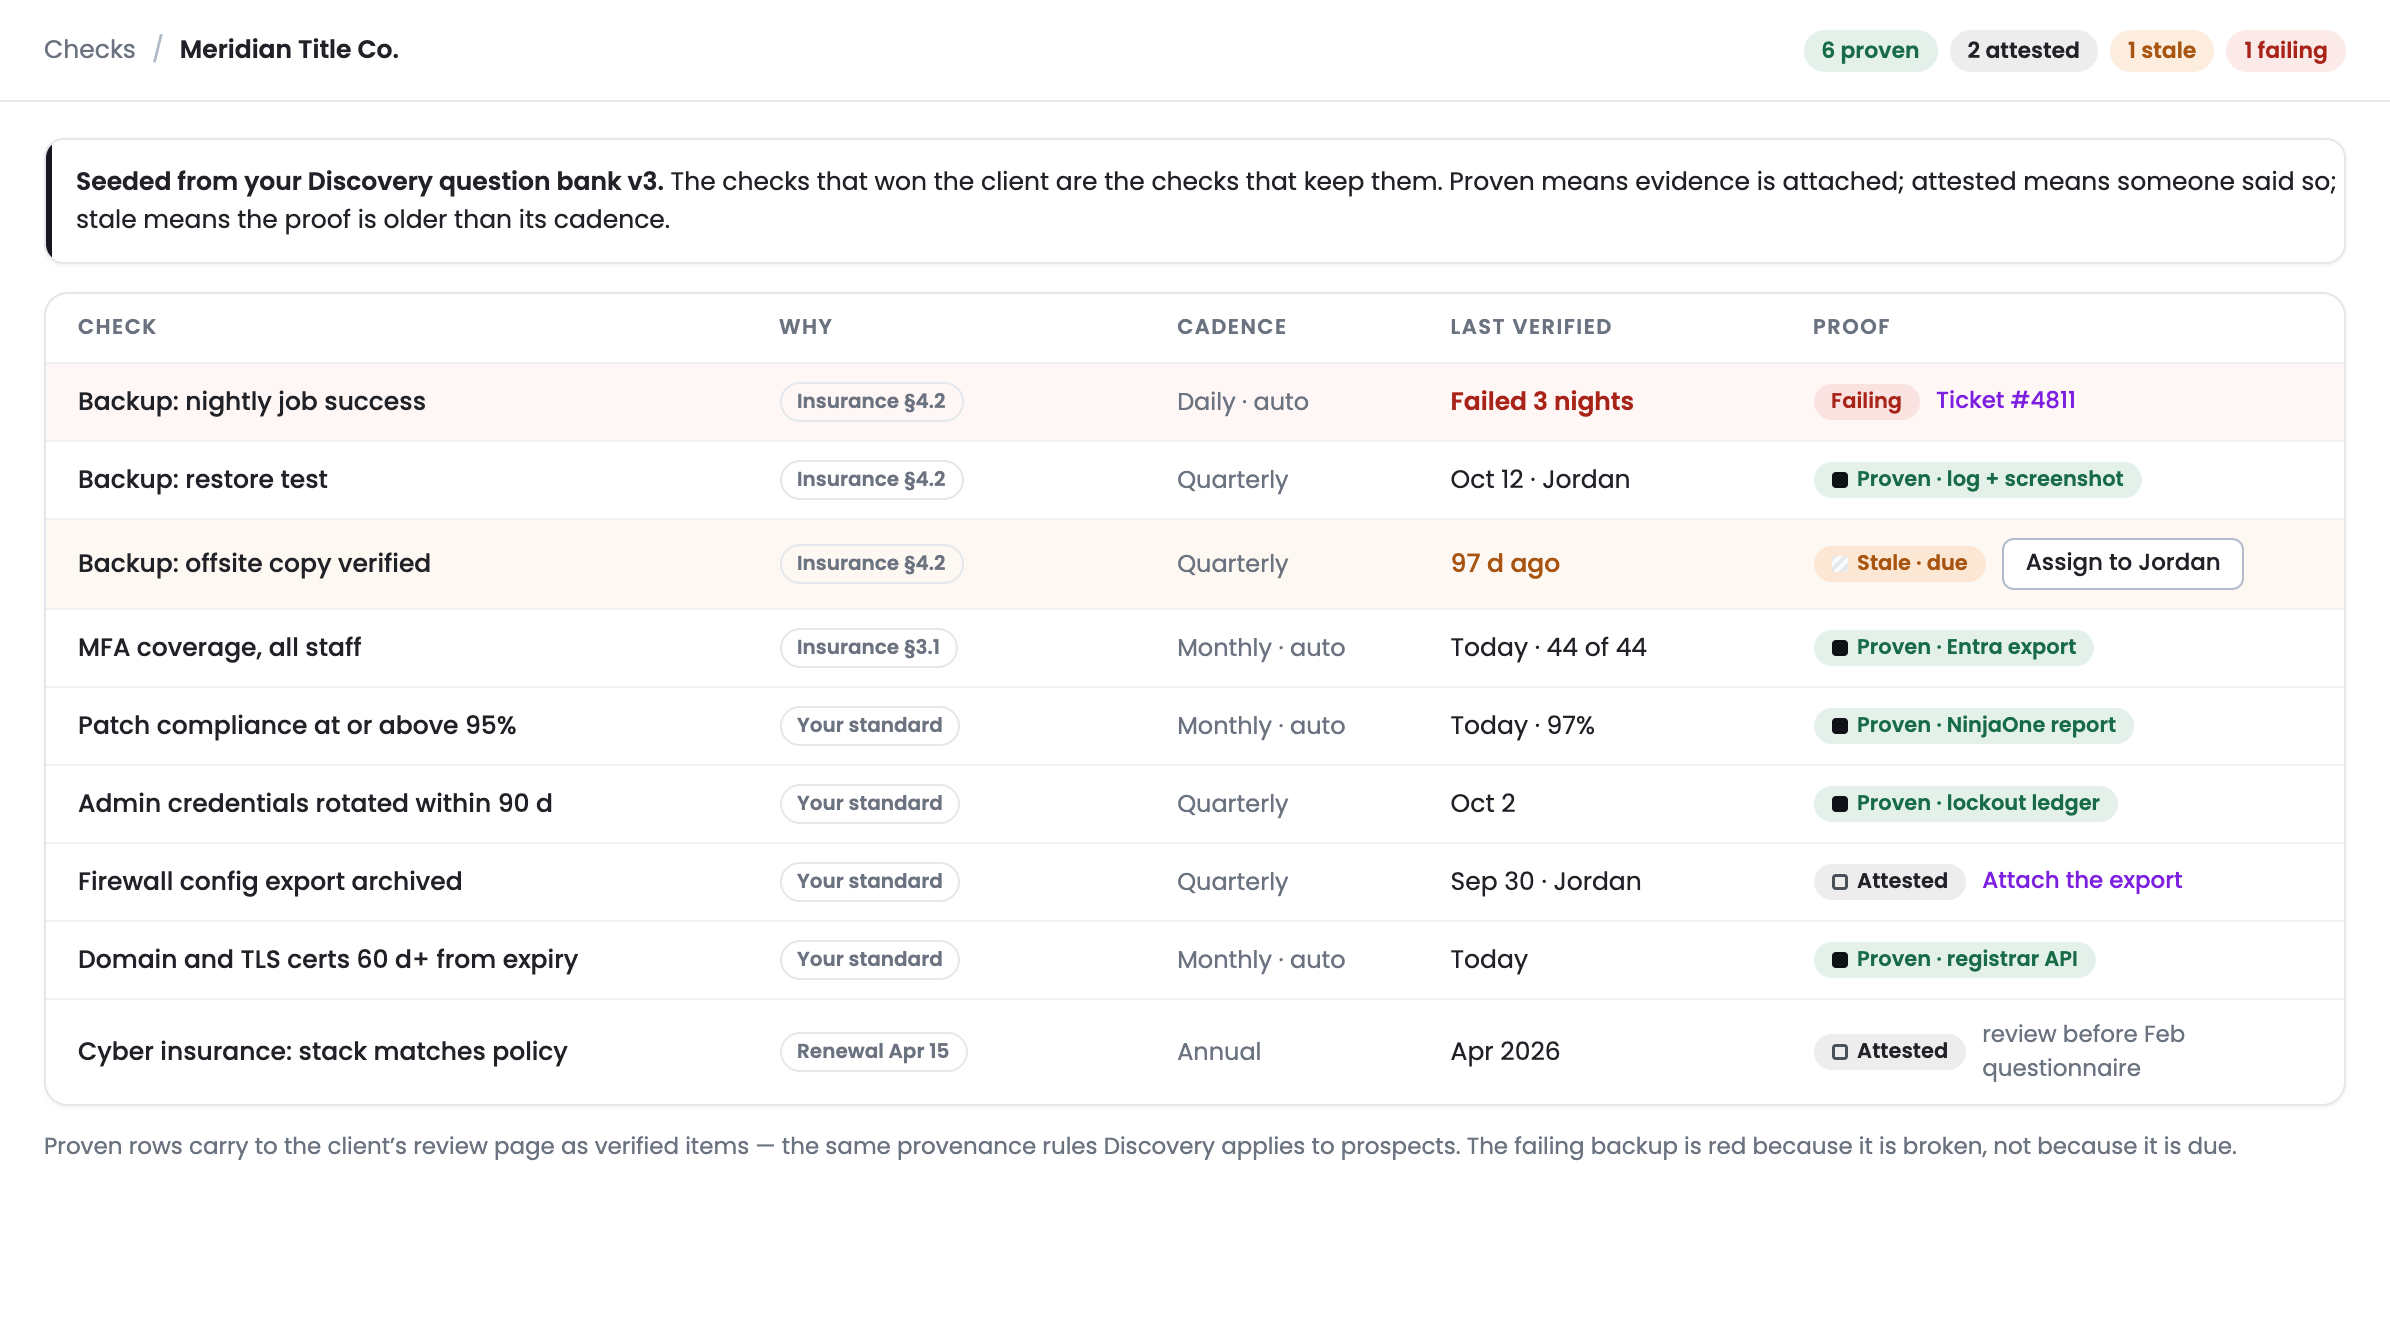Viewport: 2390px width, 1320px height.
Task: Click the Daily · auto cadence cell
Action: (x=1242, y=401)
